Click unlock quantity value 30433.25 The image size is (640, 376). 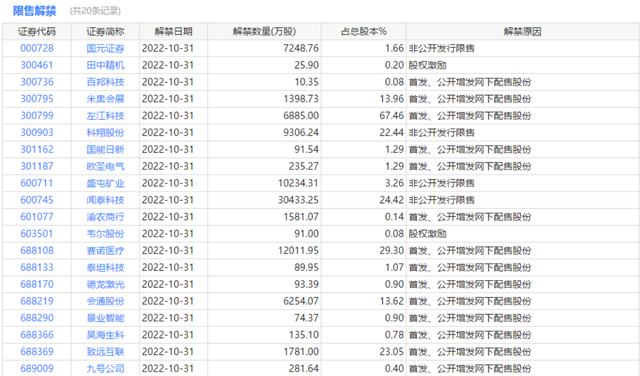tap(298, 200)
